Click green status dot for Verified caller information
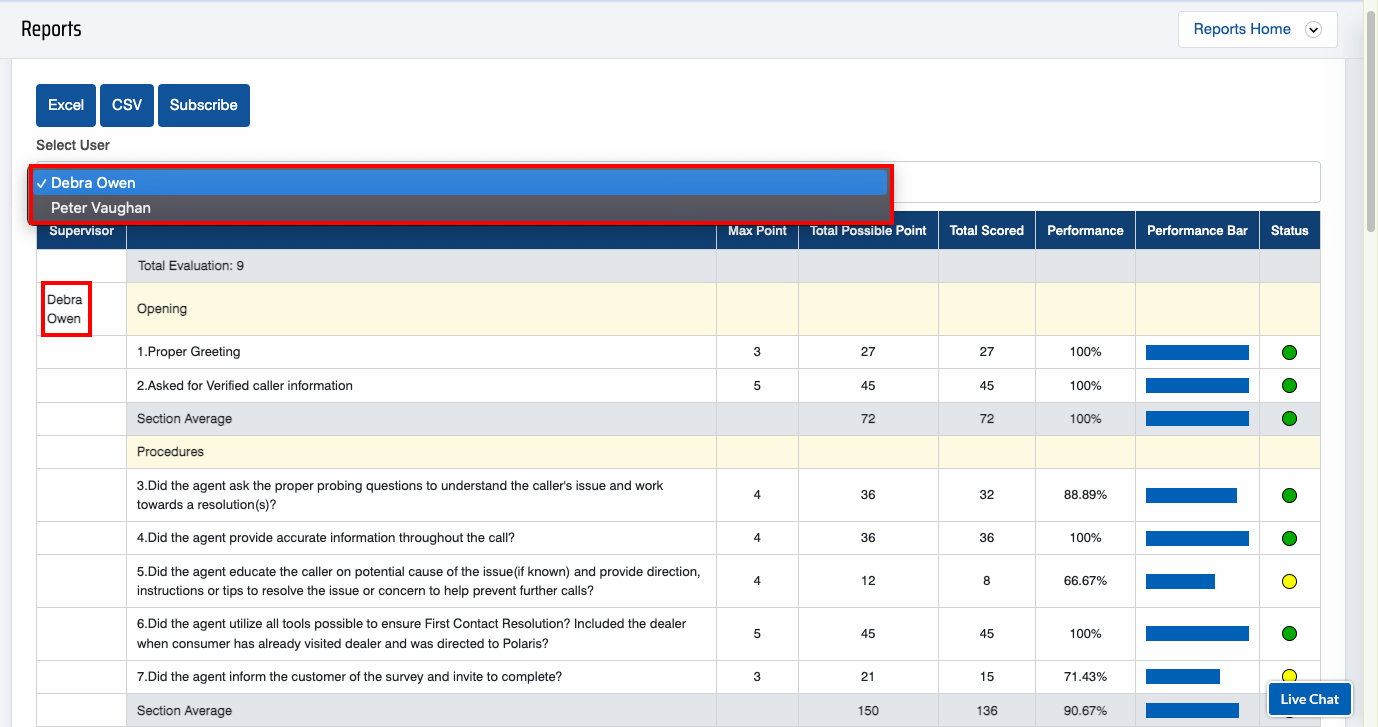The height and width of the screenshot is (727, 1378). (1289, 386)
